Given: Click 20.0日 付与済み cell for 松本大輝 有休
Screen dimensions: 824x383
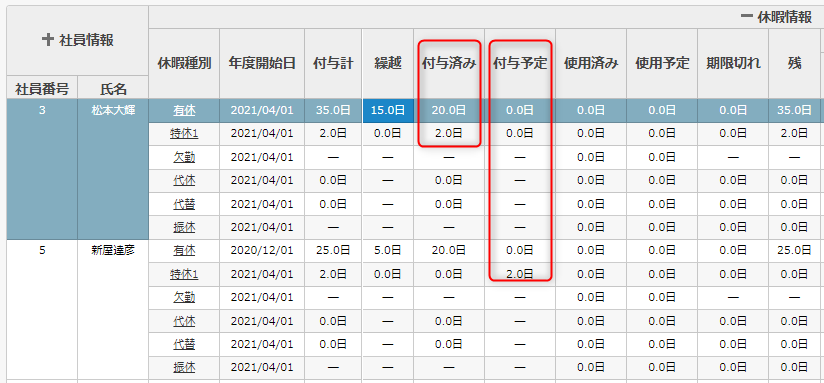Looking at the screenshot, I should [x=449, y=111].
